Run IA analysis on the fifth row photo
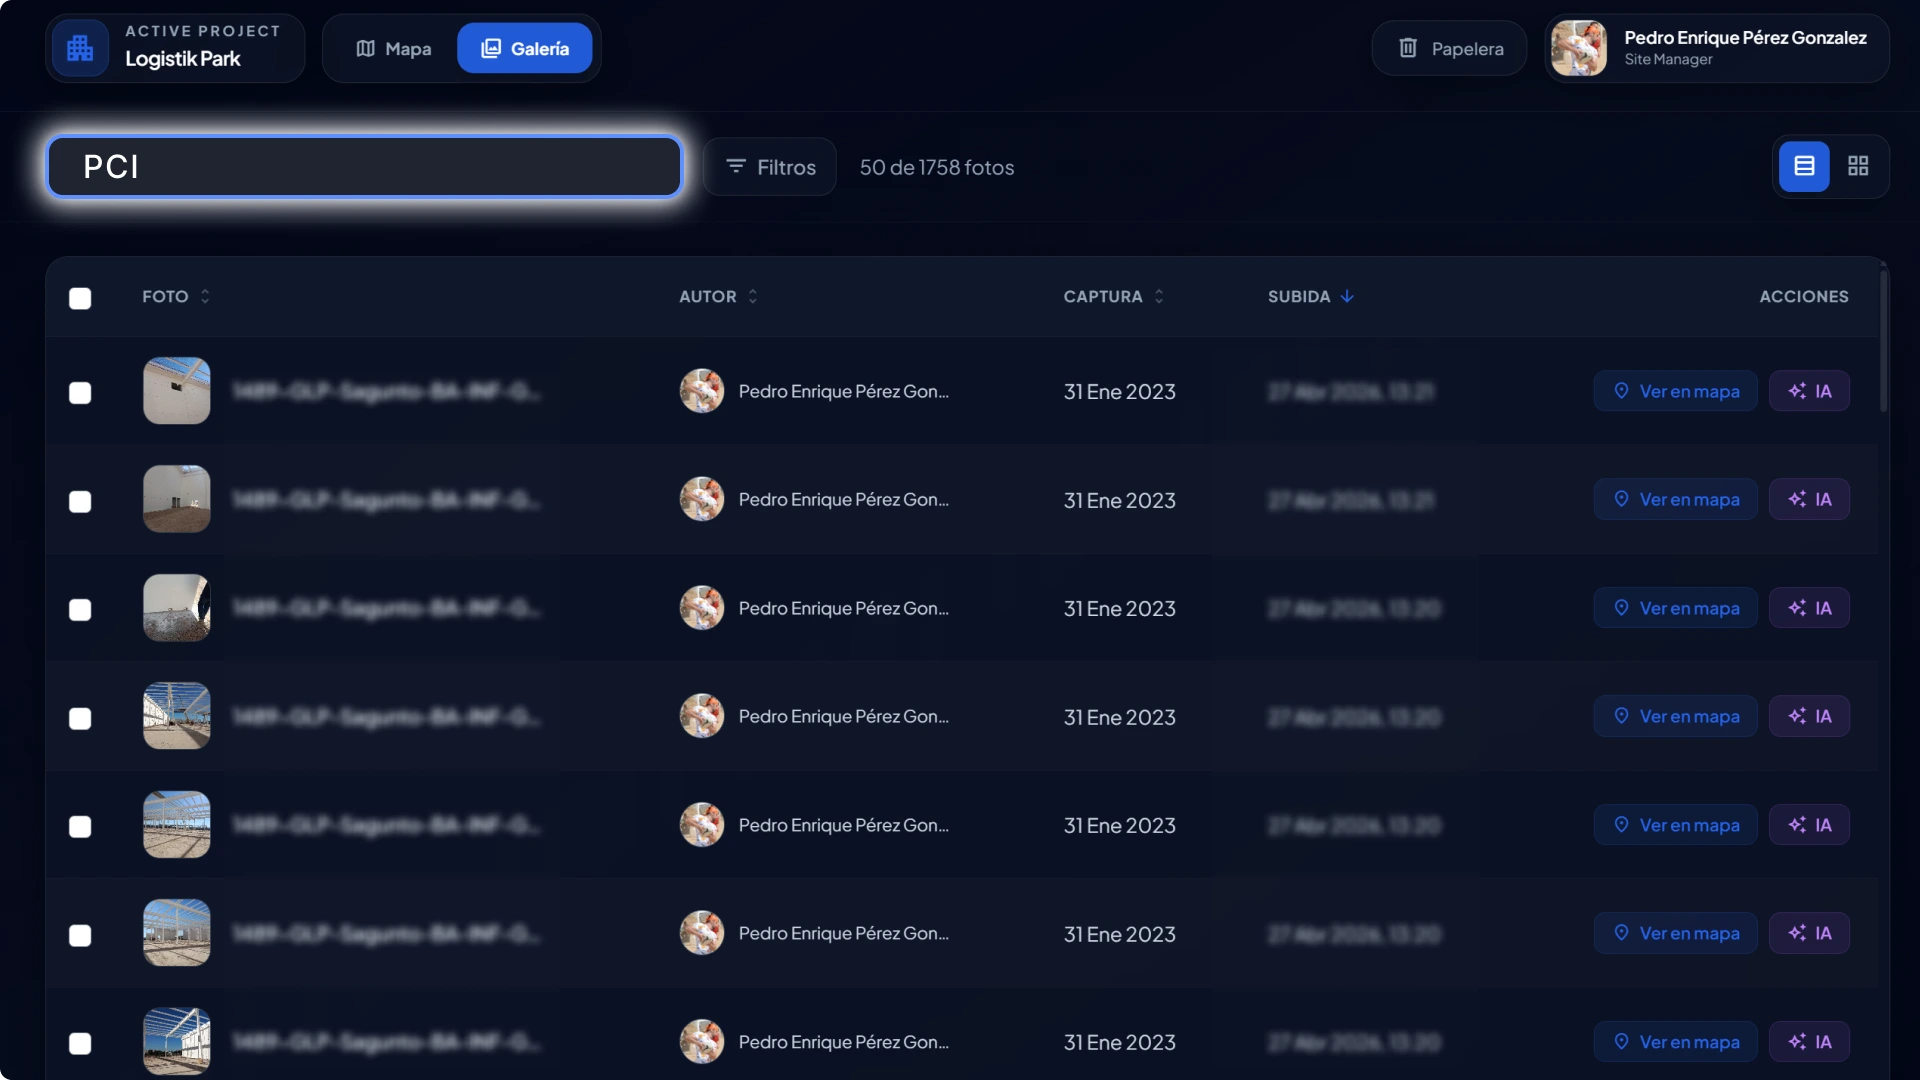 (1810, 825)
